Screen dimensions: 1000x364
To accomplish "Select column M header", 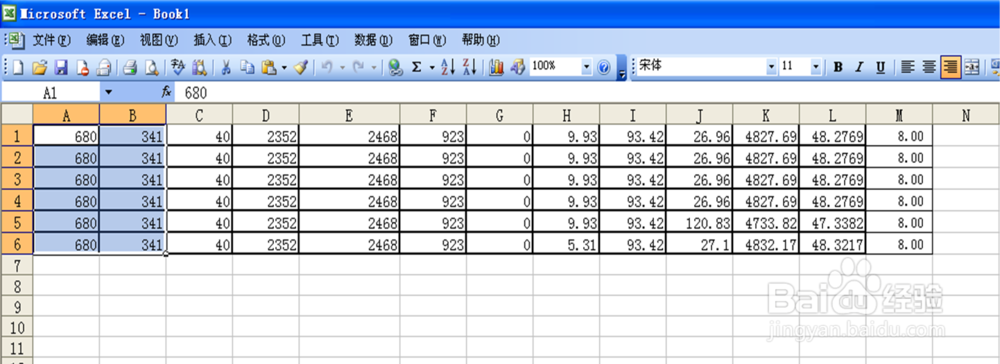I will click(x=899, y=115).
